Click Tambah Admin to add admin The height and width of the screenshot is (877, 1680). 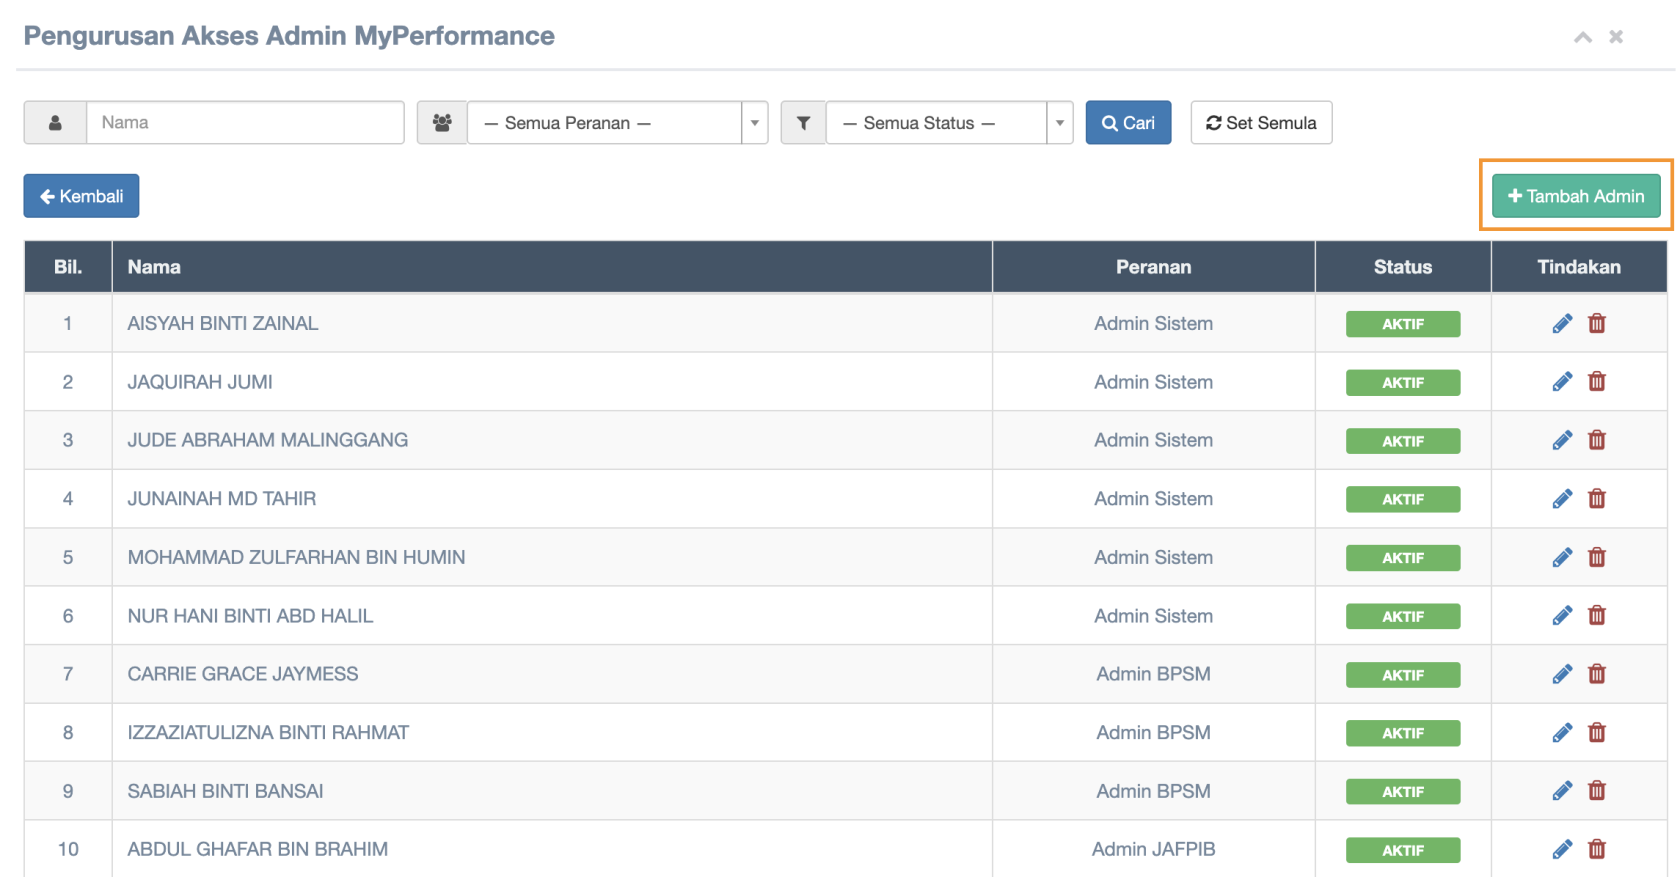coord(1576,196)
